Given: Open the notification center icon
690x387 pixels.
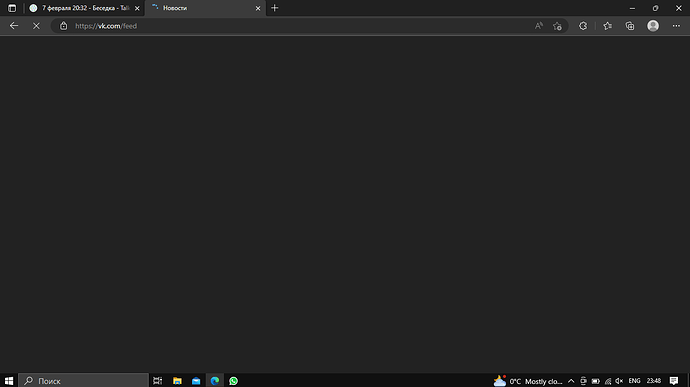Looking at the screenshot, I should (674, 381).
